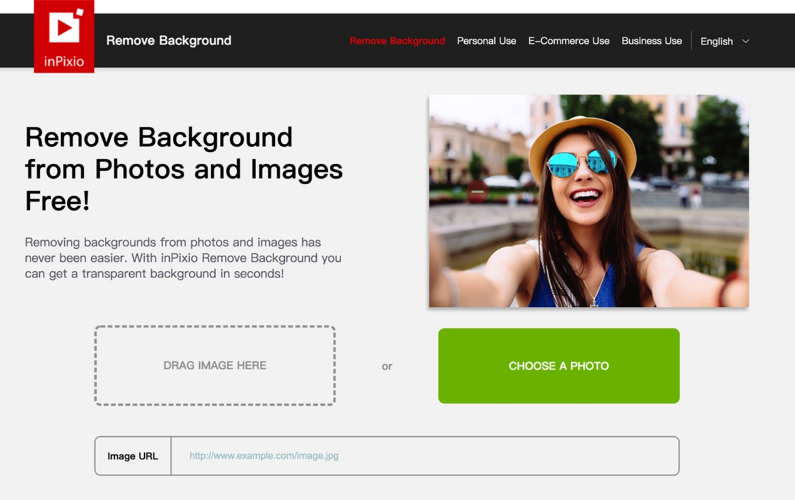
Task: Go to Personal Use page
Action: click(486, 41)
